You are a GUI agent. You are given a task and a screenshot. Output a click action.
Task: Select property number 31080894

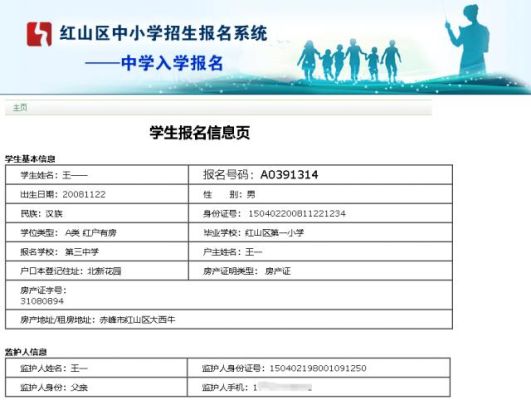click(x=42, y=301)
